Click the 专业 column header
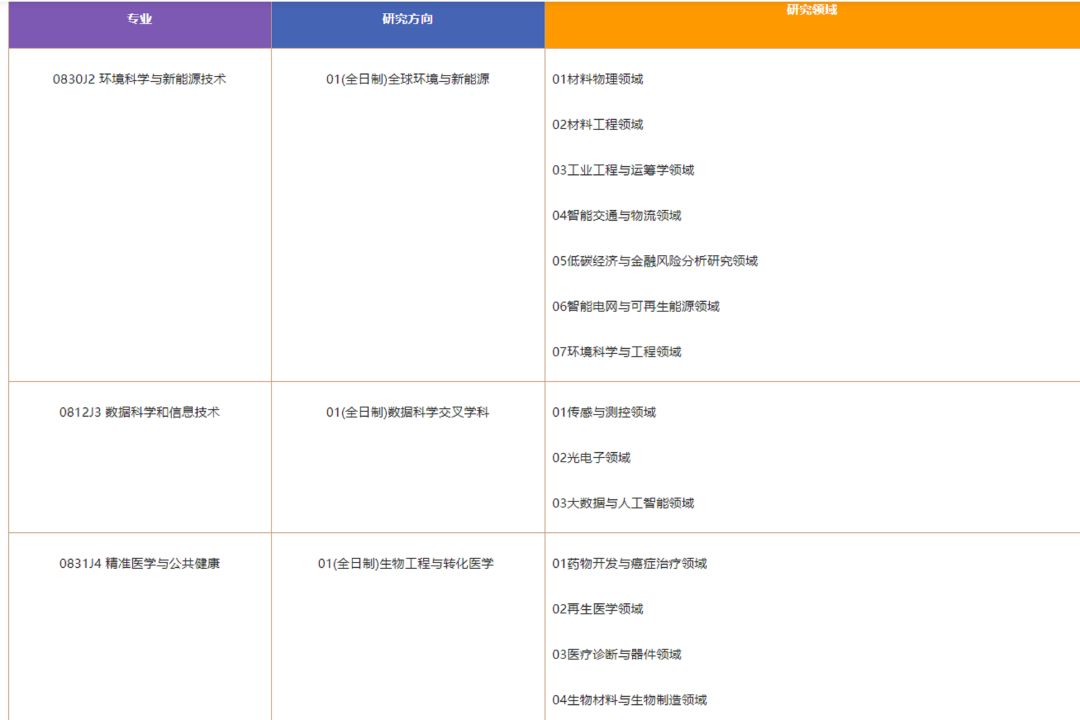This screenshot has height=720, width=1080. coord(139,19)
